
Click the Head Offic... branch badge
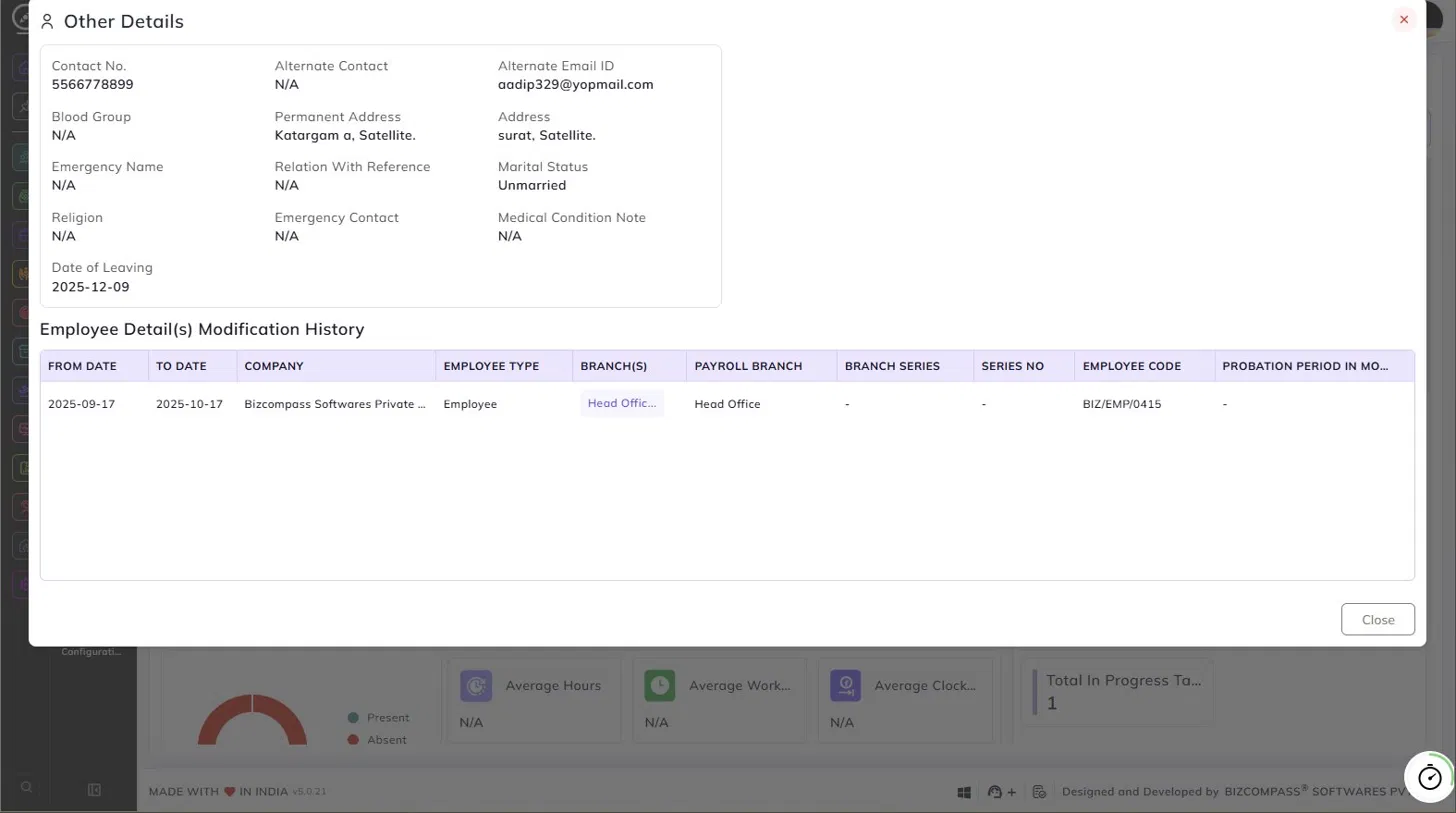click(622, 403)
